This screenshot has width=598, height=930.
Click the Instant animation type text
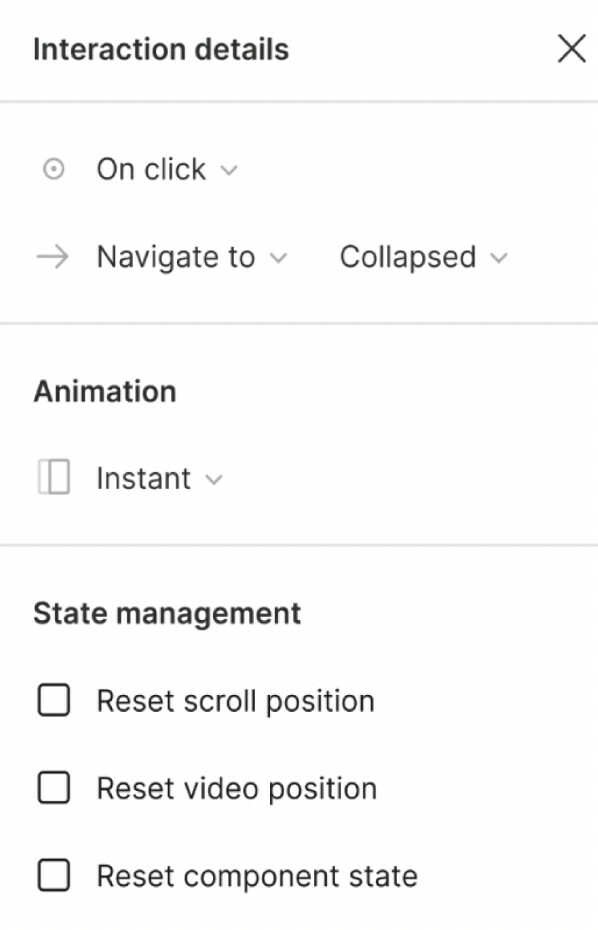[144, 478]
